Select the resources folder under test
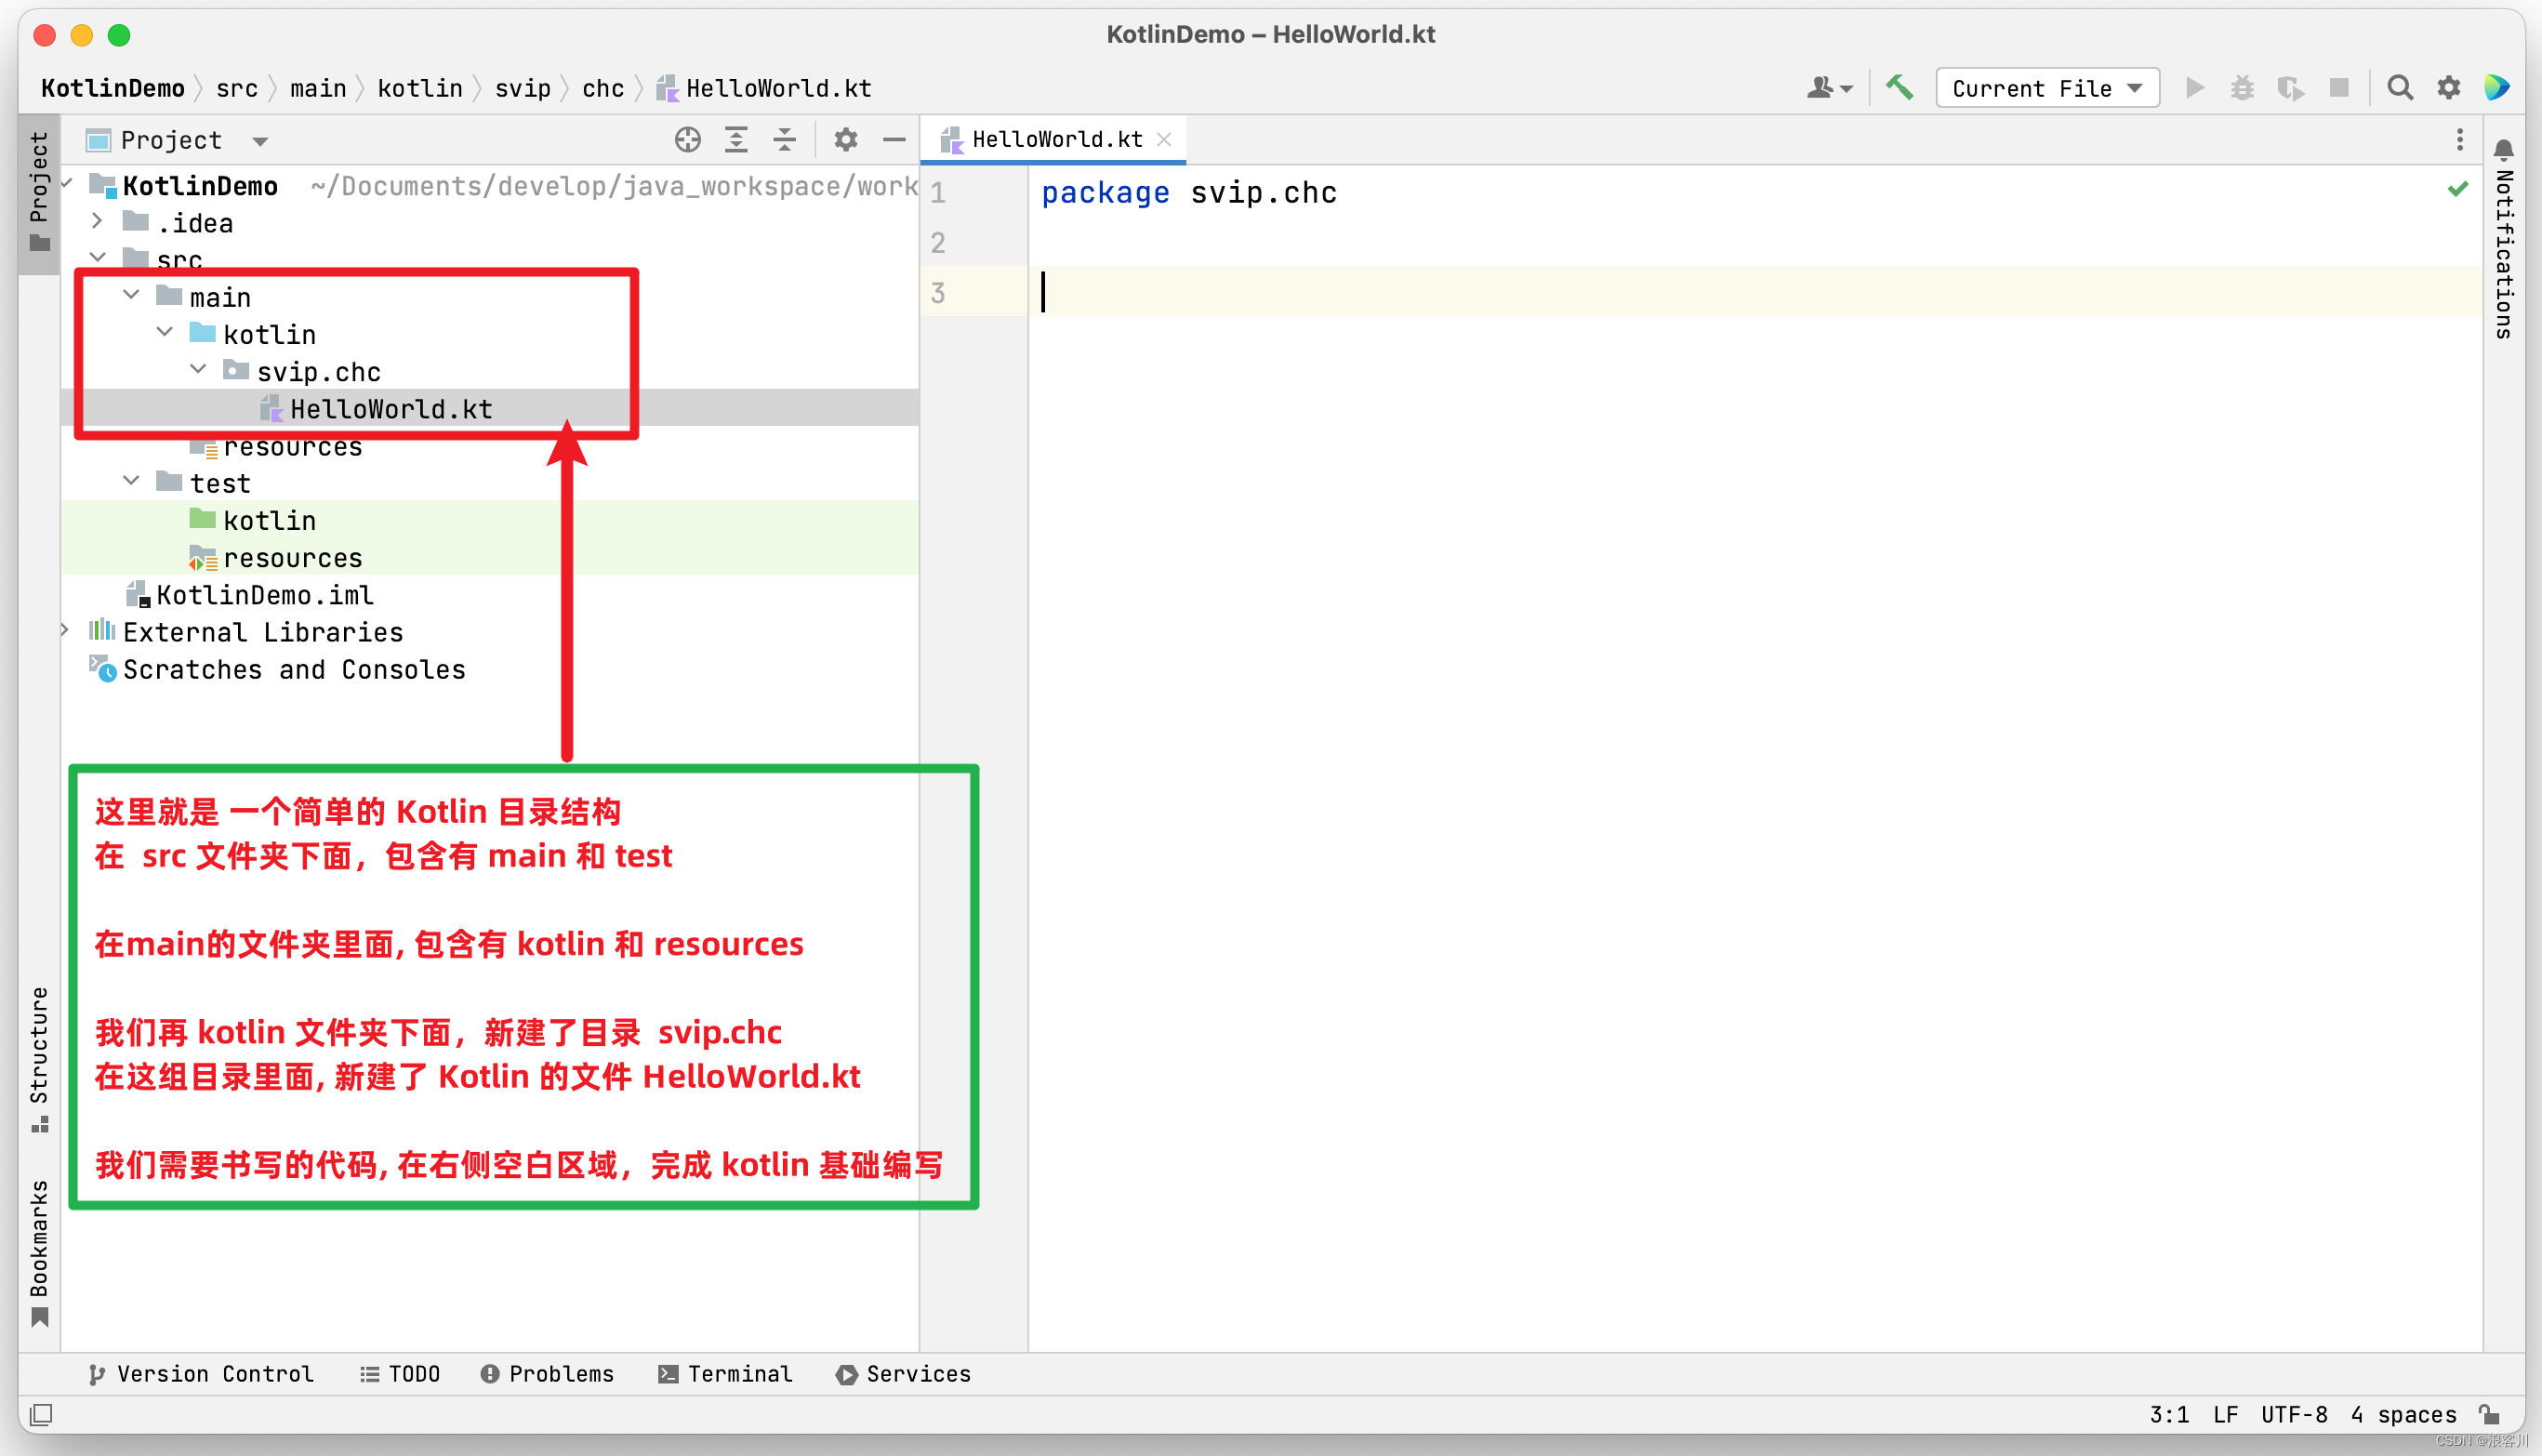Image resolution: width=2542 pixels, height=1456 pixels. 490,557
